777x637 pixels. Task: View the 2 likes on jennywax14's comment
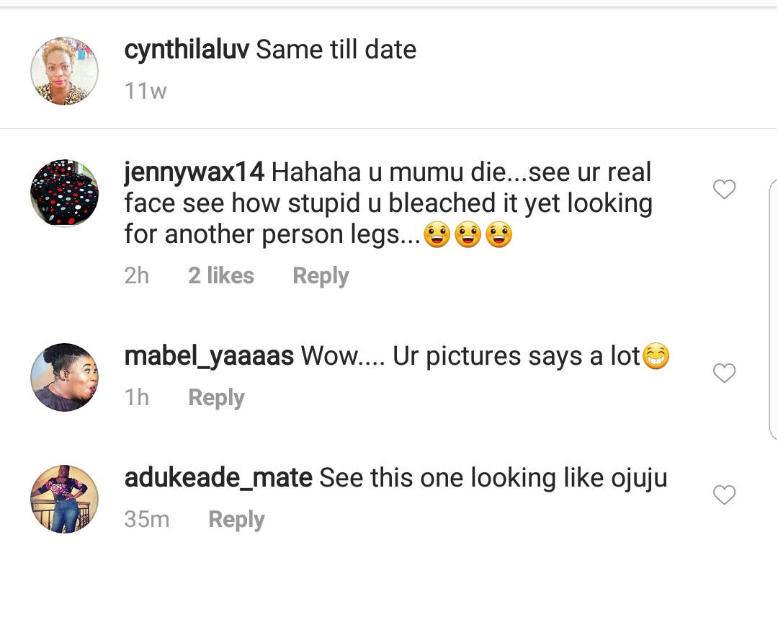[x=221, y=276]
